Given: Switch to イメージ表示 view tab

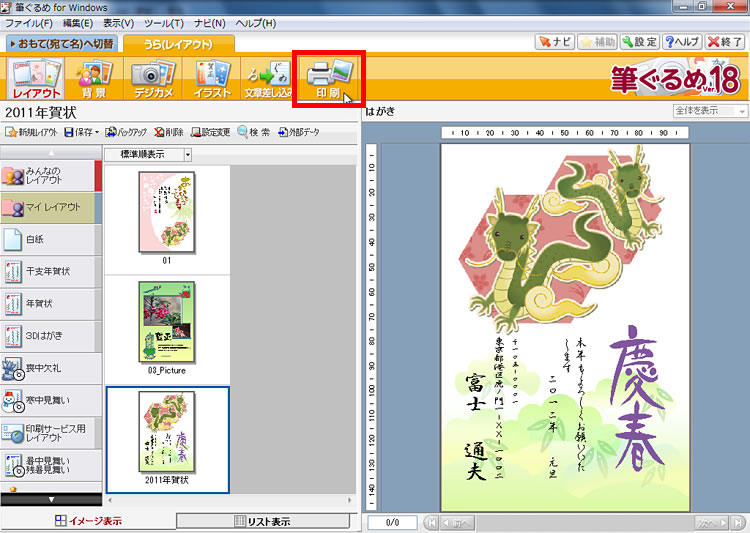Looking at the screenshot, I should coord(88,521).
